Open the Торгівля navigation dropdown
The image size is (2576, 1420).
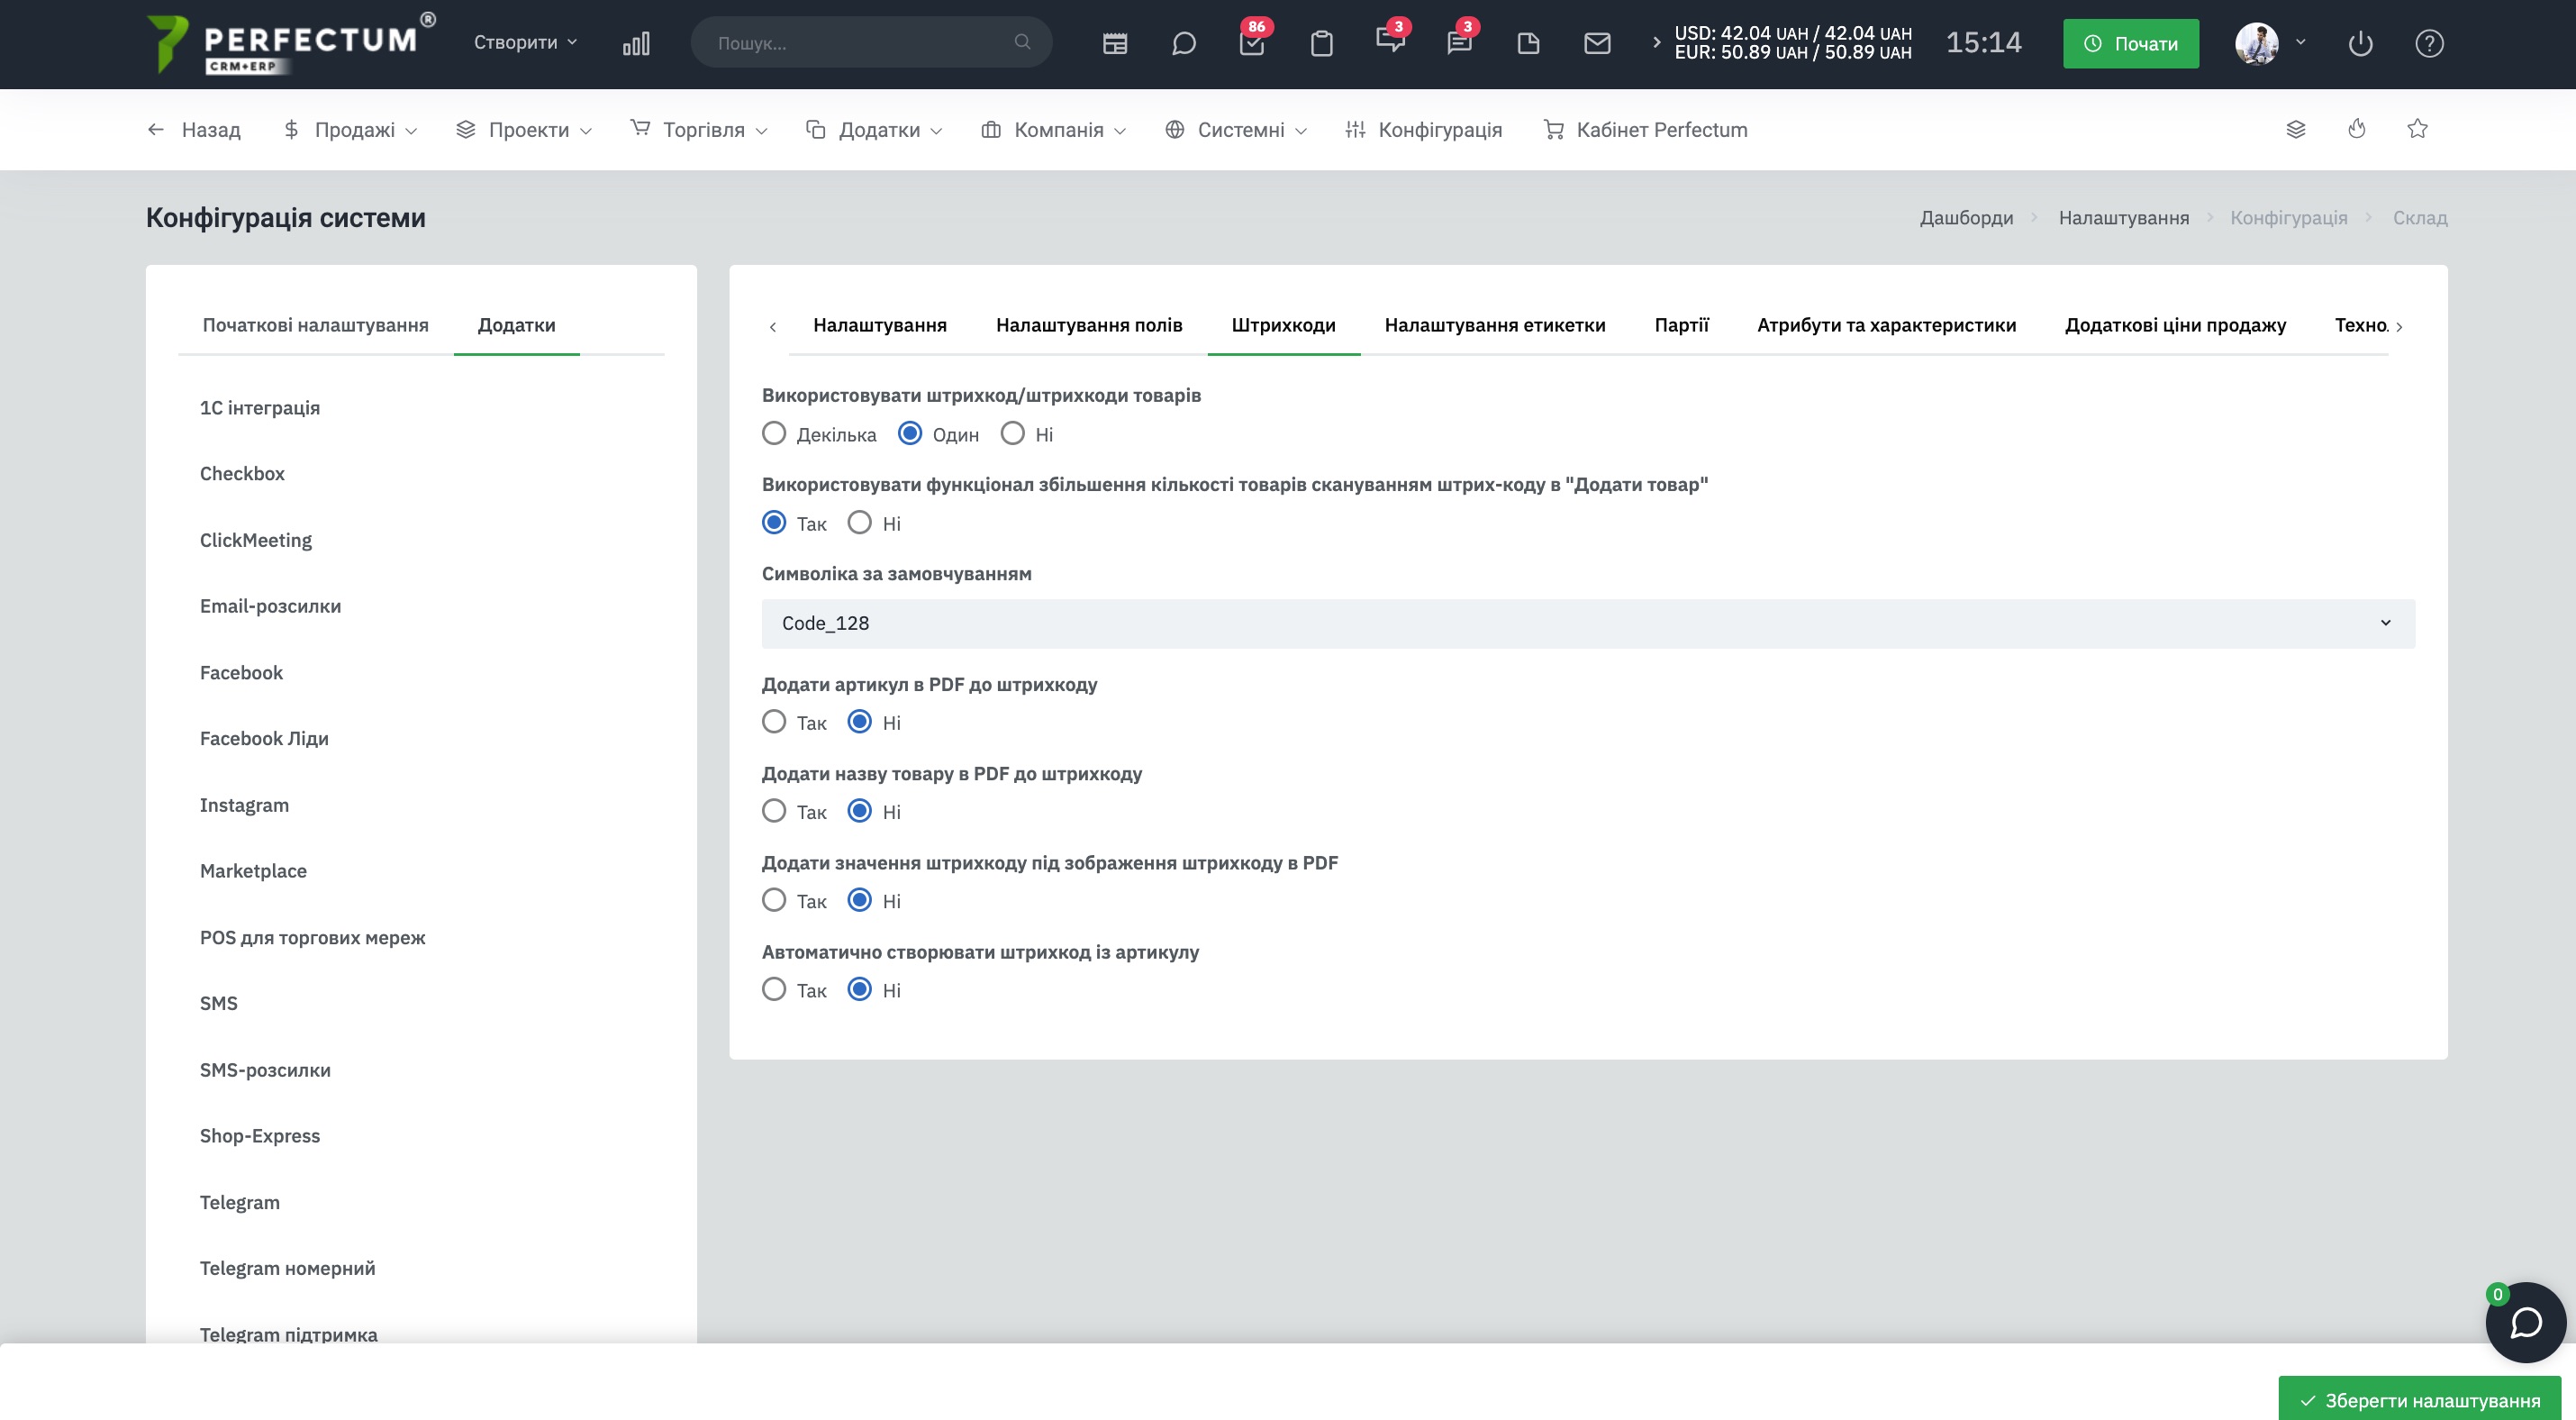click(x=698, y=129)
